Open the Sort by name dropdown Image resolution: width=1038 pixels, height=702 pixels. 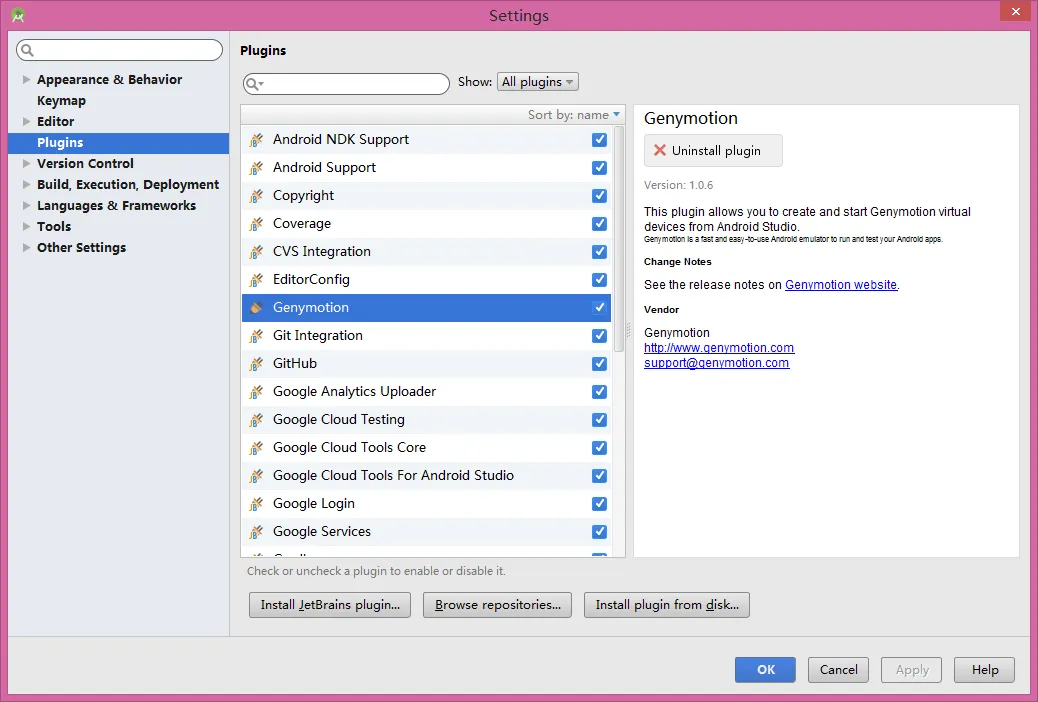click(x=573, y=115)
